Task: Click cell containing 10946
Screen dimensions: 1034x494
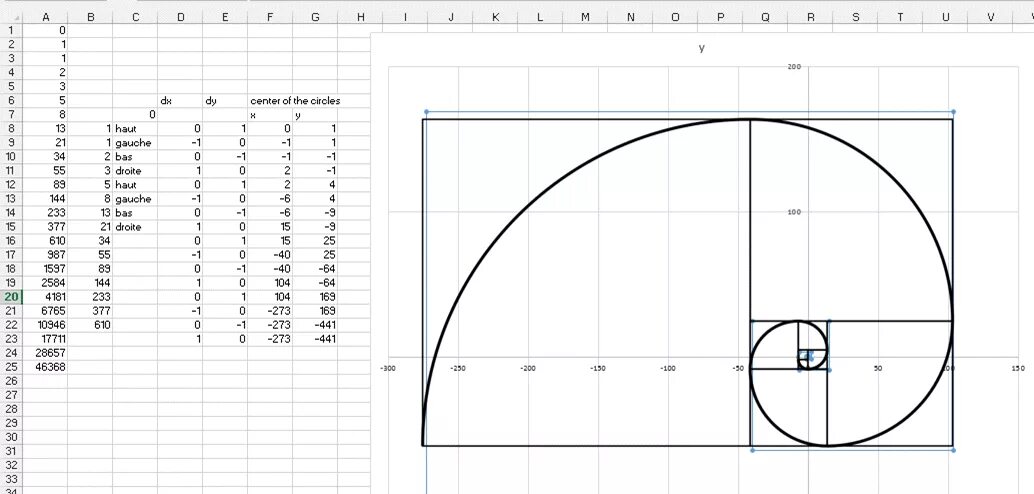Action: (46, 324)
